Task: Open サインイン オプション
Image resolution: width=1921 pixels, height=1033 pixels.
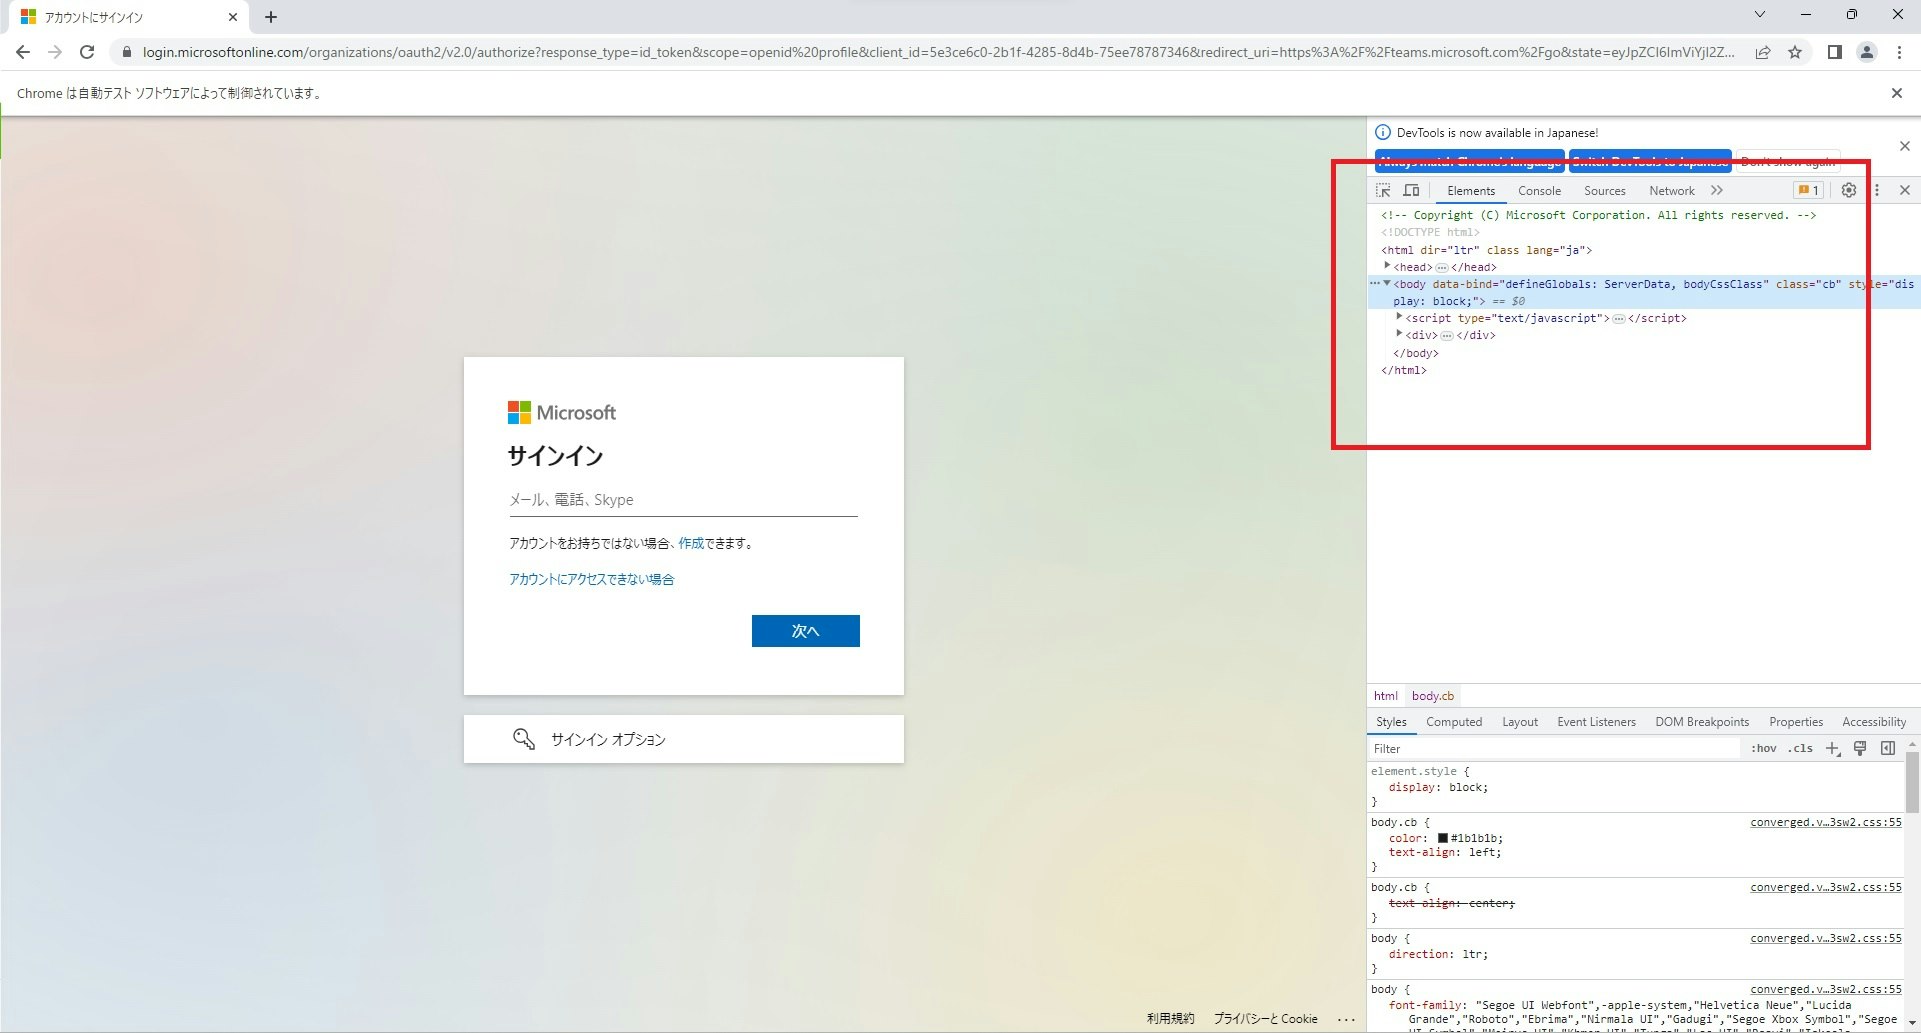Action: tap(683, 739)
